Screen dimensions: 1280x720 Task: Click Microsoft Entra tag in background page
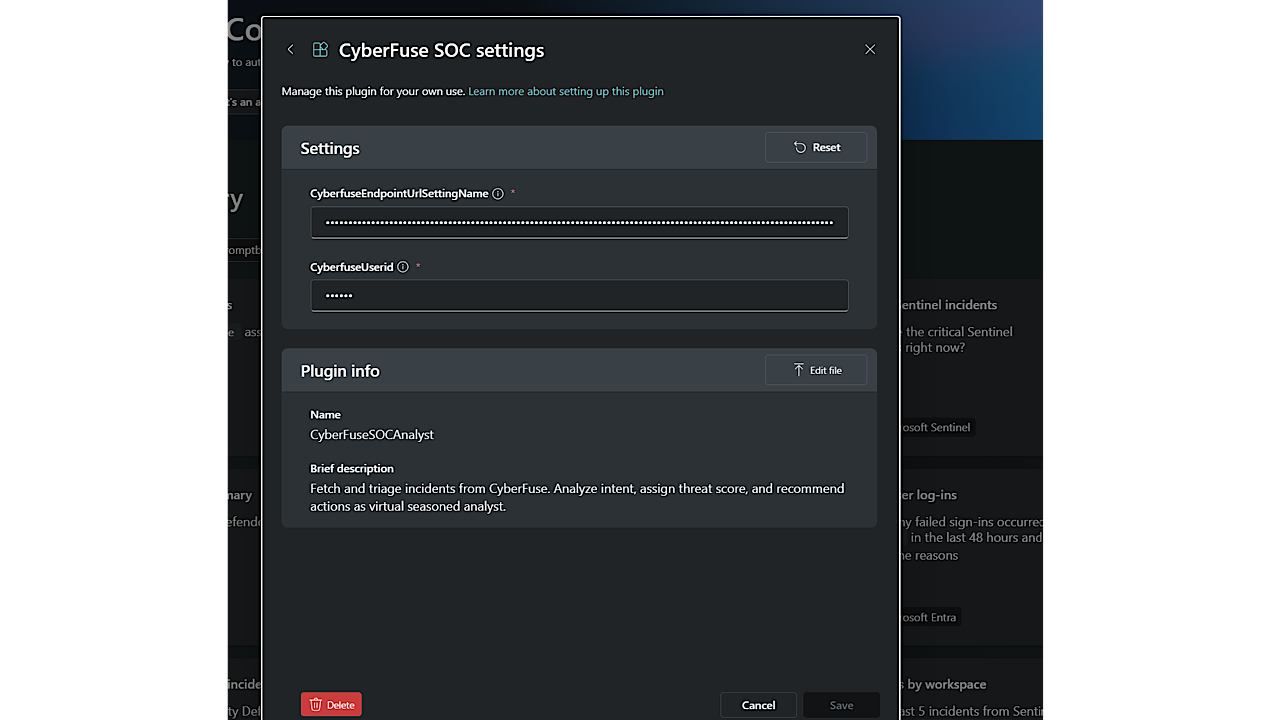tap(930, 617)
